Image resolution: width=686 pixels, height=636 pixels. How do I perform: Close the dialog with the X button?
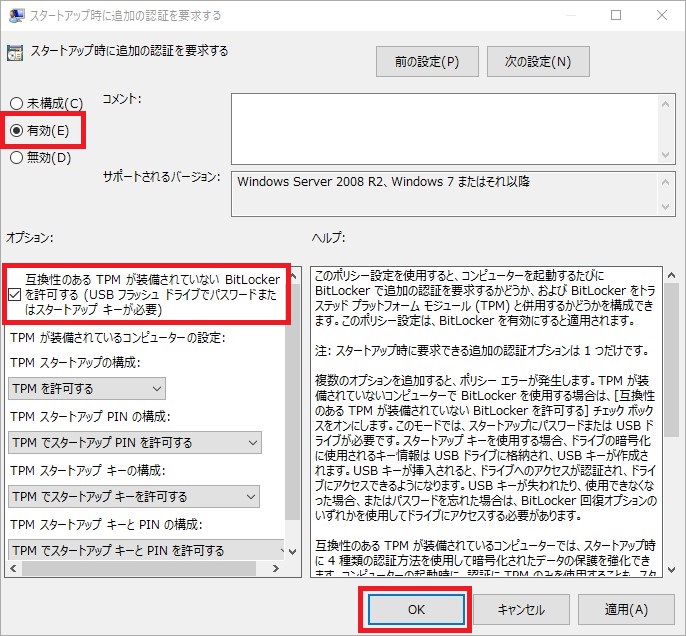coord(662,15)
